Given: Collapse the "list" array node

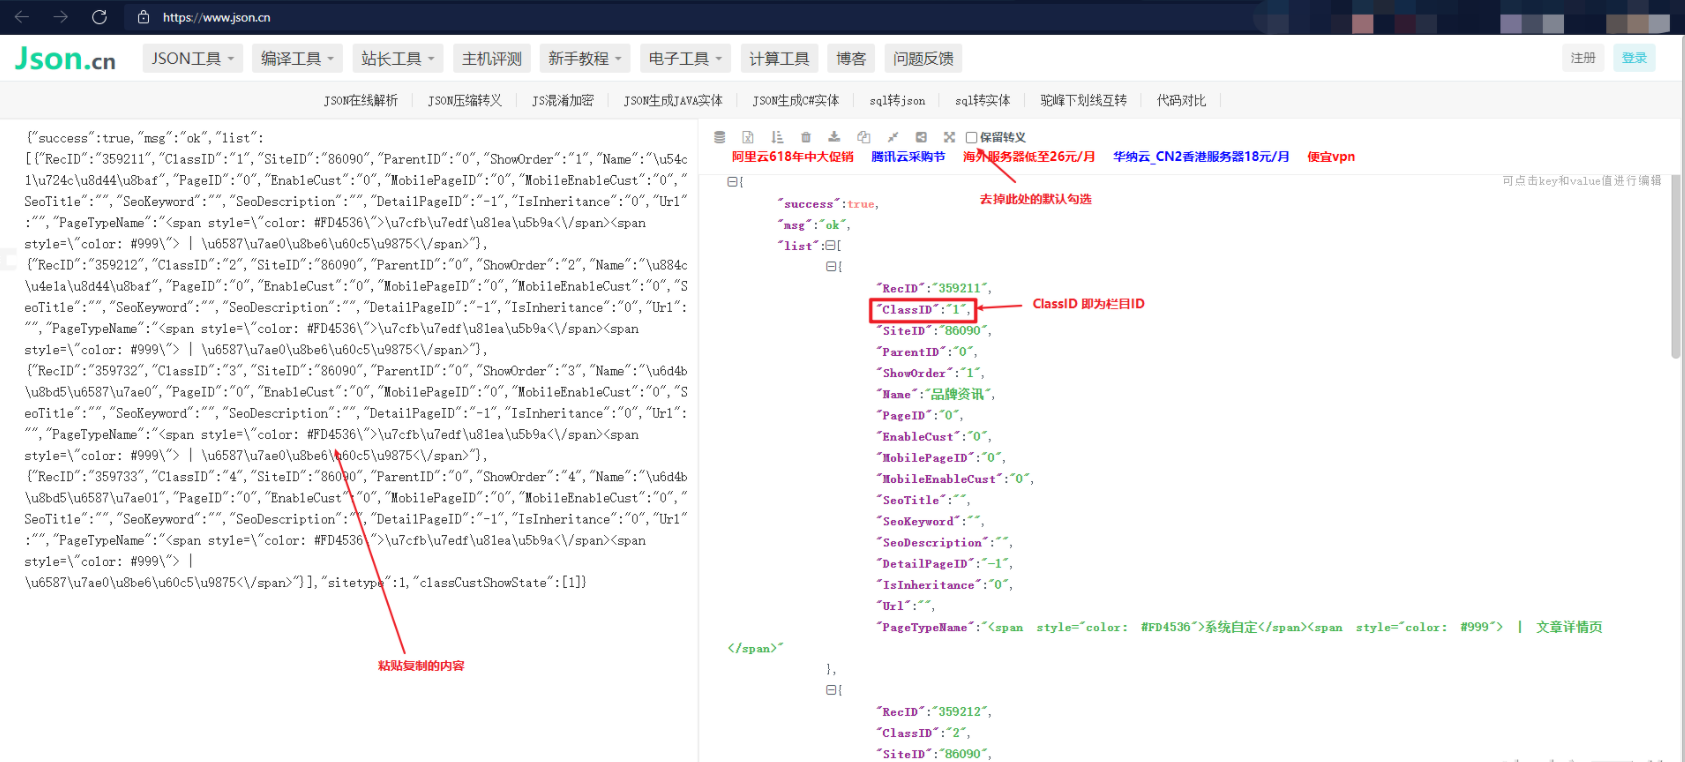Looking at the screenshot, I should click(829, 246).
